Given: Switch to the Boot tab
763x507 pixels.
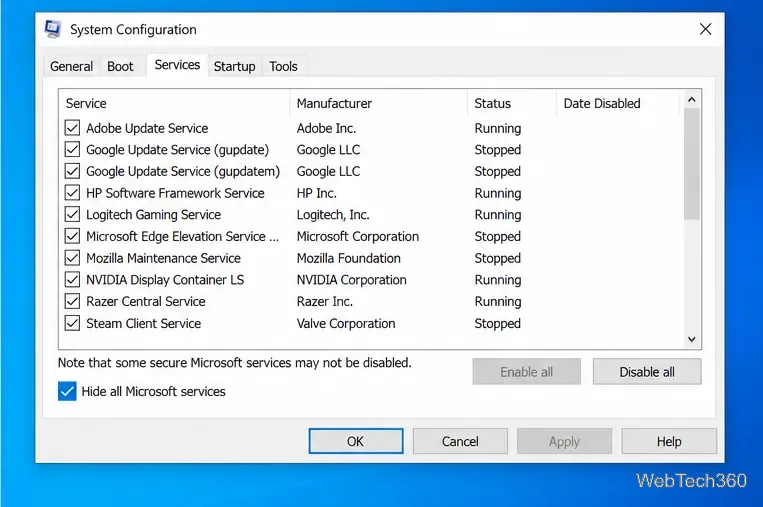Looking at the screenshot, I should pyautogui.click(x=120, y=66).
